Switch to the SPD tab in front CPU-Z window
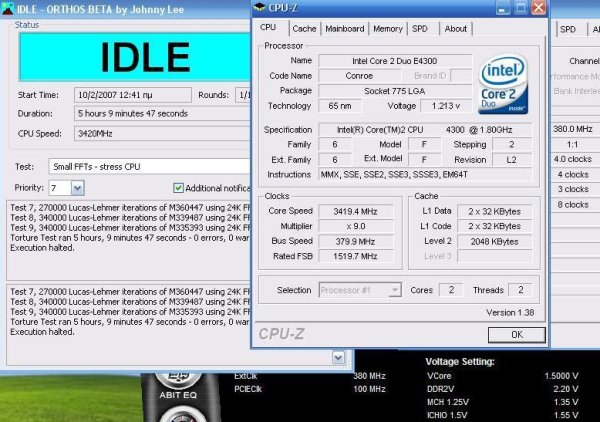This screenshot has height=422, width=600. point(420,29)
